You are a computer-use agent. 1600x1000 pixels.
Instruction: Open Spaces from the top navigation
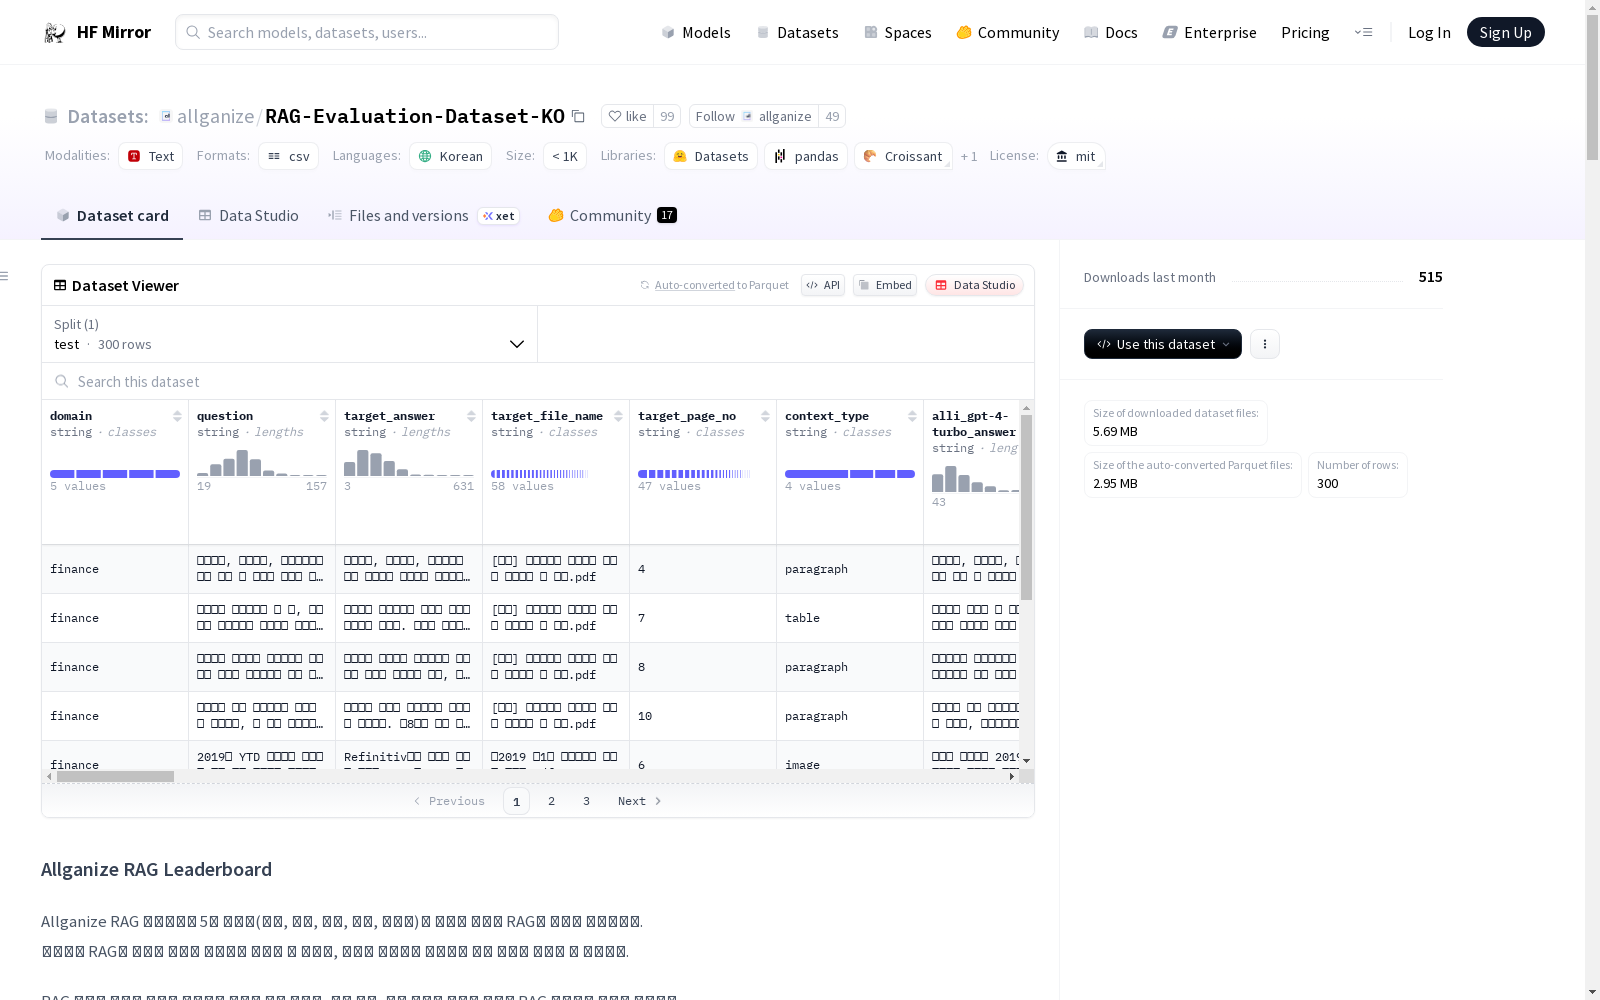click(x=898, y=32)
